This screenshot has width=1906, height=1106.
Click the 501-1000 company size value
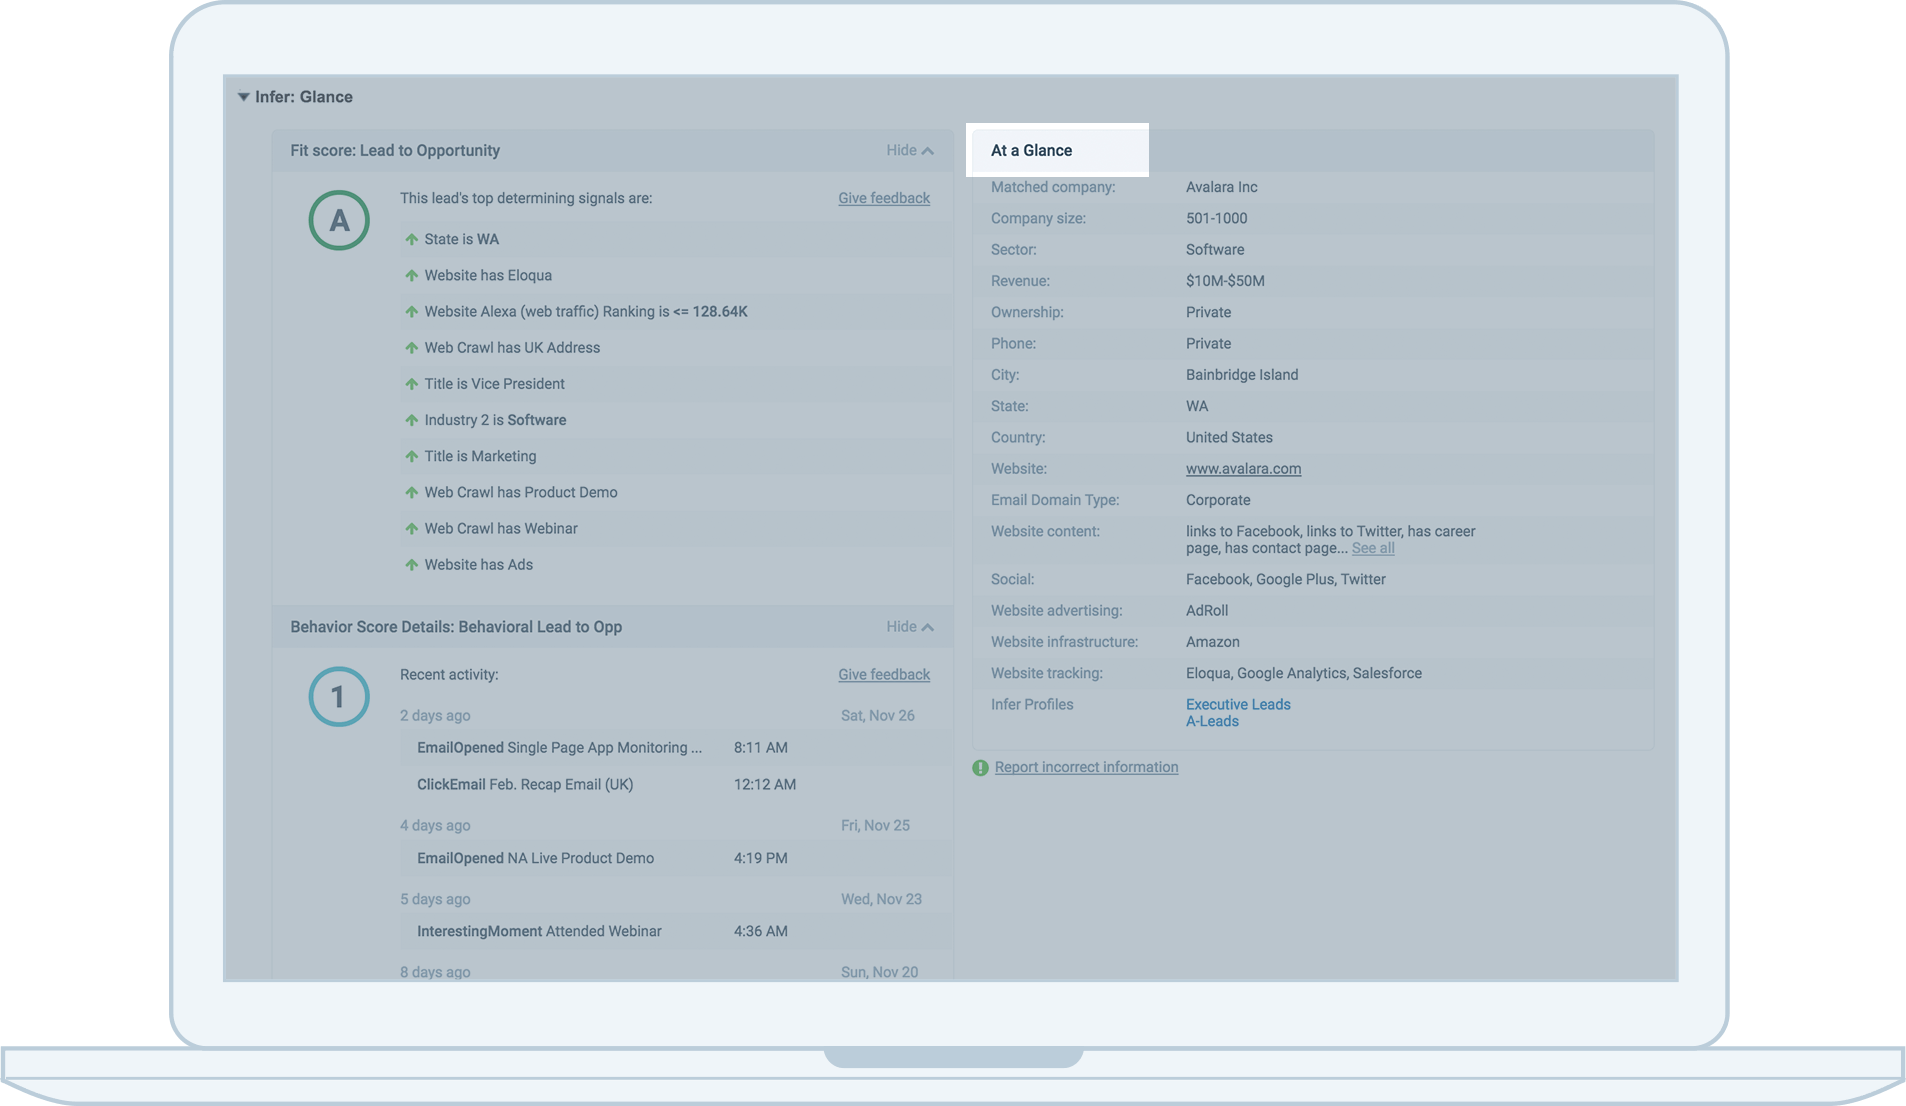1216,218
